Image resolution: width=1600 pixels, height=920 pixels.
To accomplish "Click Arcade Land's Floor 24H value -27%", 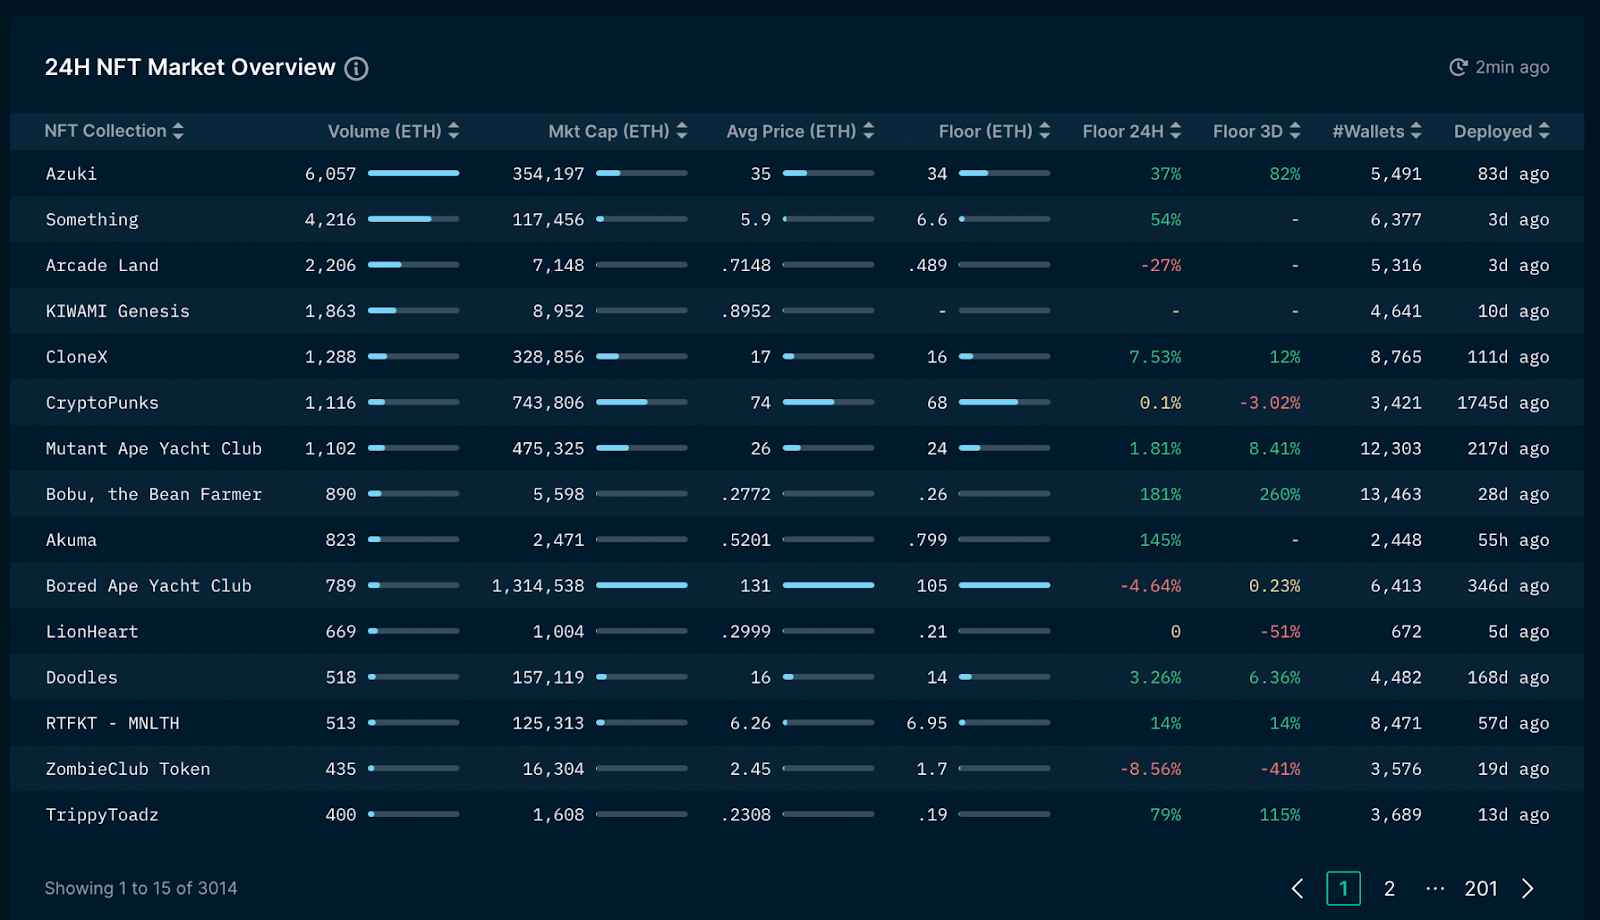I will click(x=1161, y=265).
